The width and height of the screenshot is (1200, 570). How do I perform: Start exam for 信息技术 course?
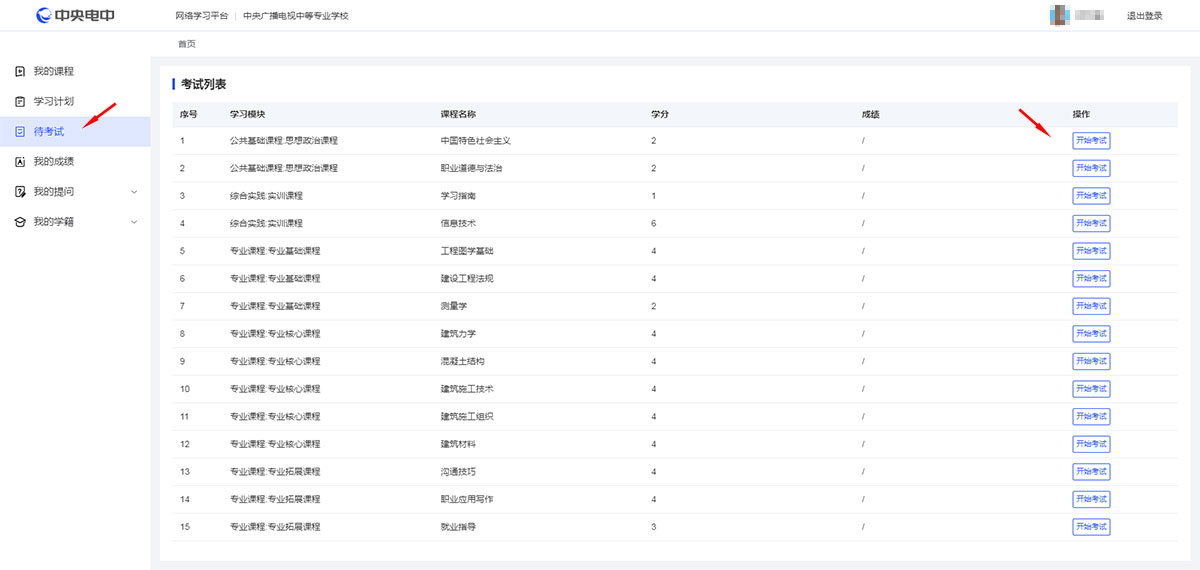(x=1091, y=223)
